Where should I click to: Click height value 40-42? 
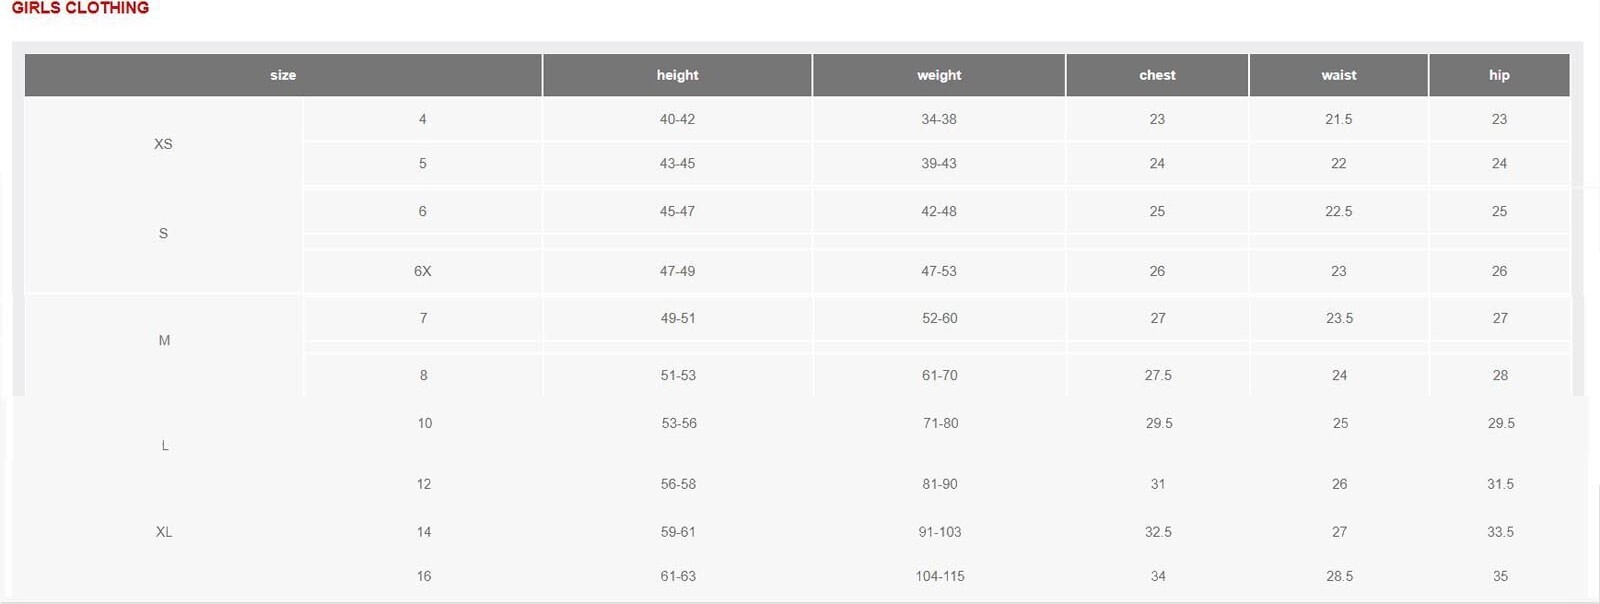click(677, 119)
